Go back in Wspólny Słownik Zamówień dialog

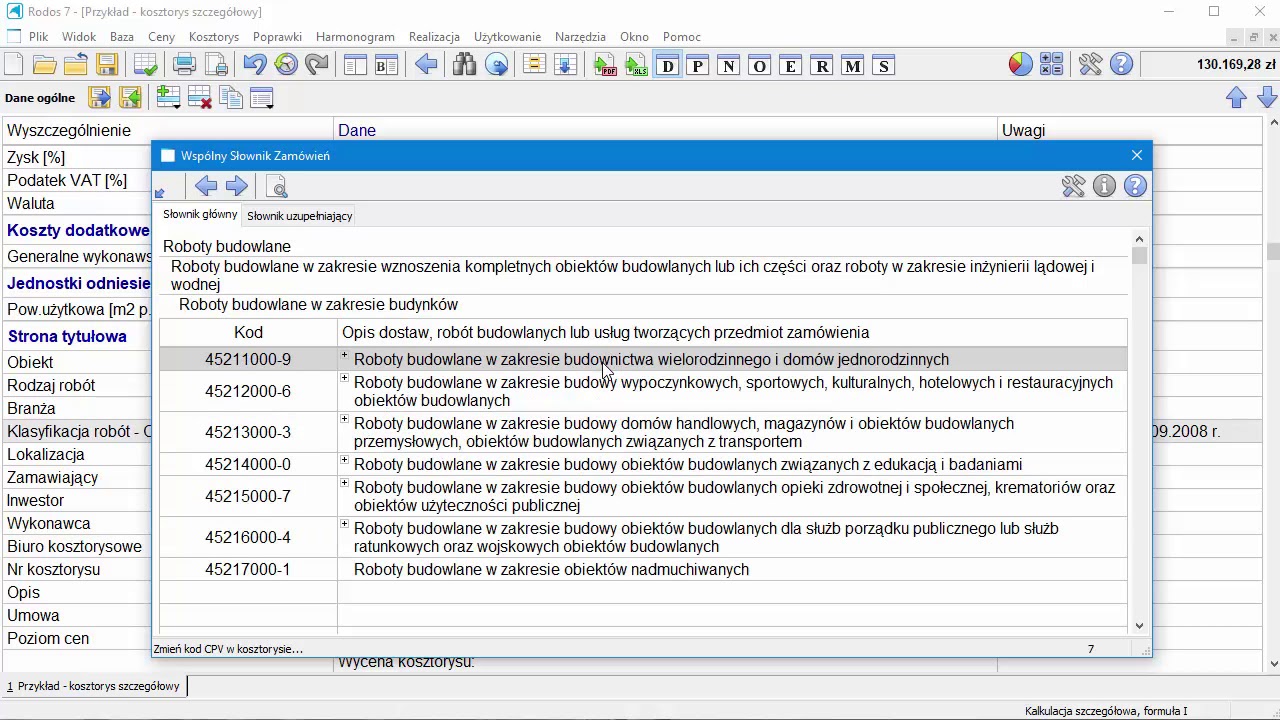206,186
